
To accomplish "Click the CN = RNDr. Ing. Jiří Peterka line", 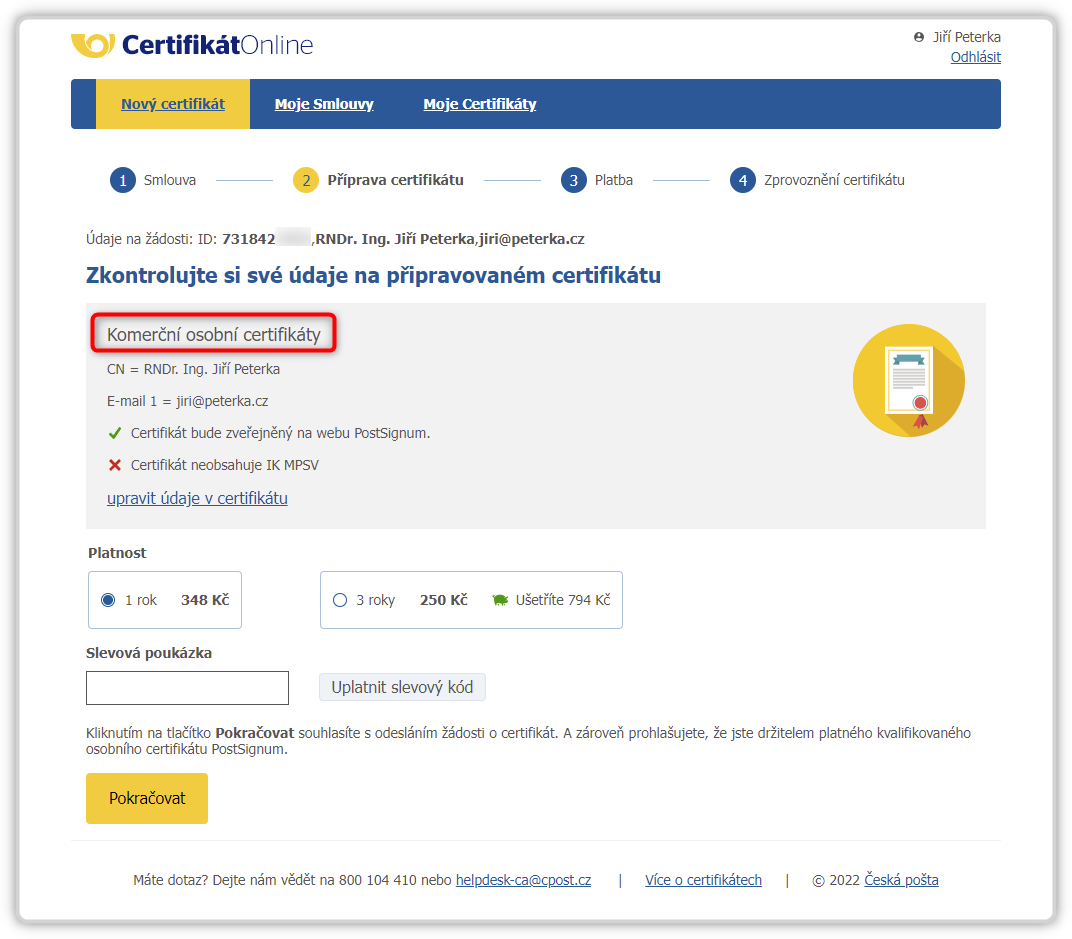I will click(x=193, y=369).
